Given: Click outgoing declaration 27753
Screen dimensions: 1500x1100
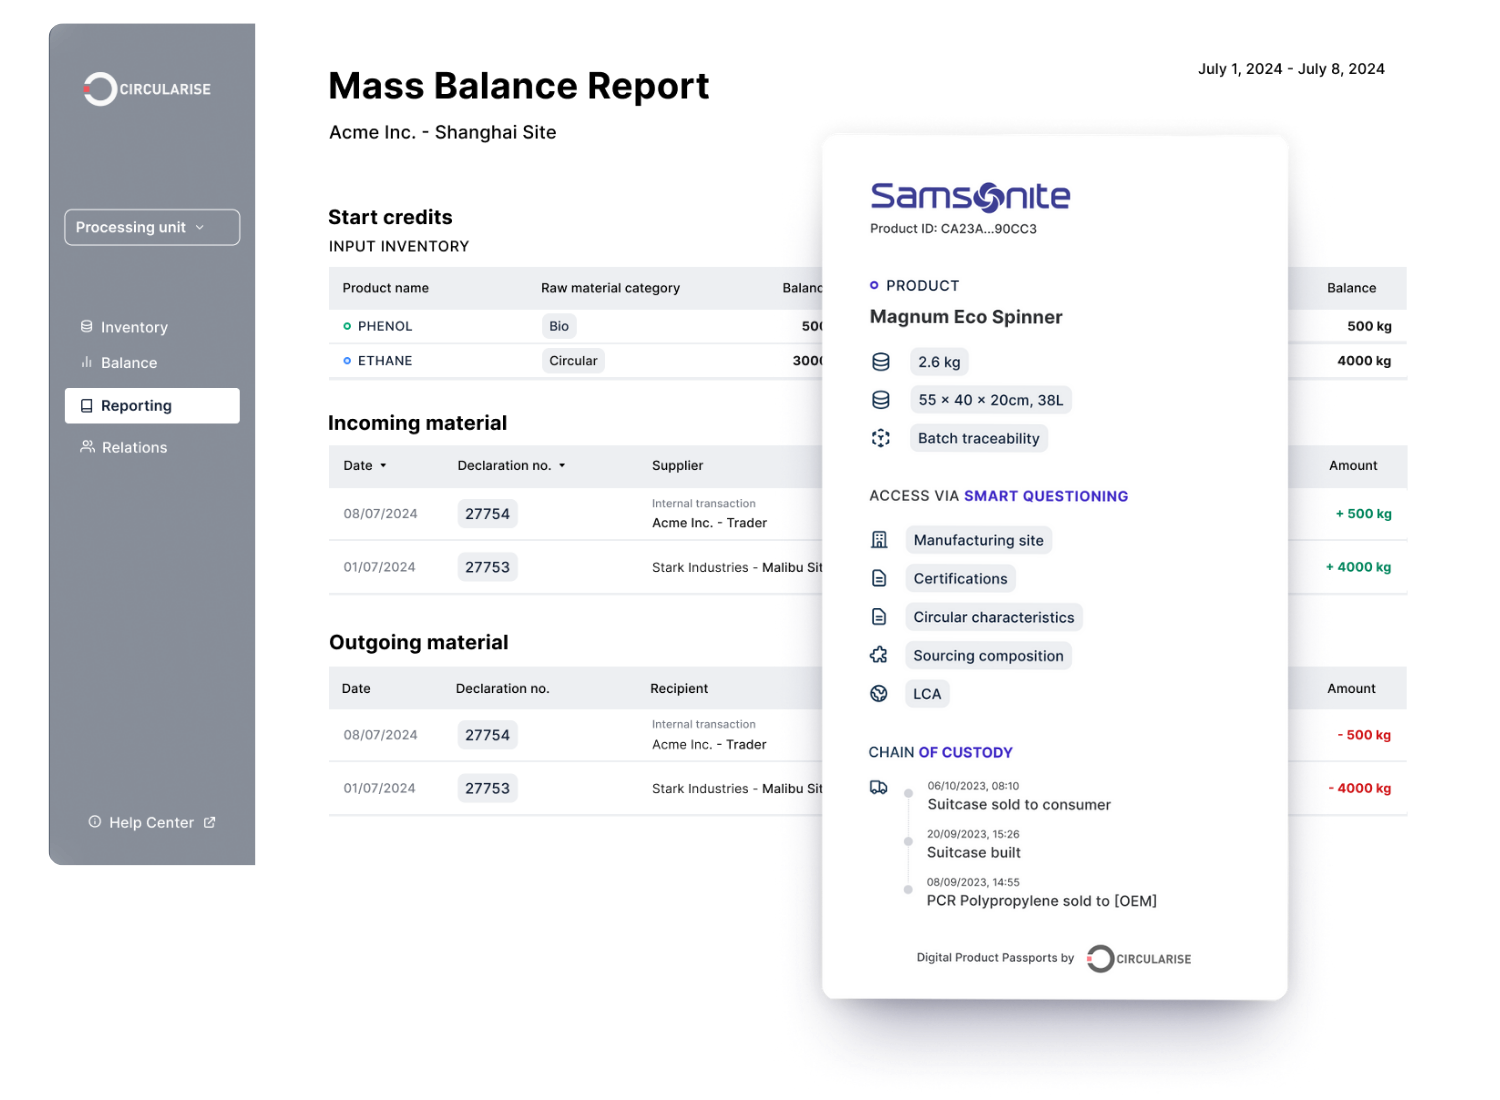Looking at the screenshot, I should pyautogui.click(x=487, y=788).
